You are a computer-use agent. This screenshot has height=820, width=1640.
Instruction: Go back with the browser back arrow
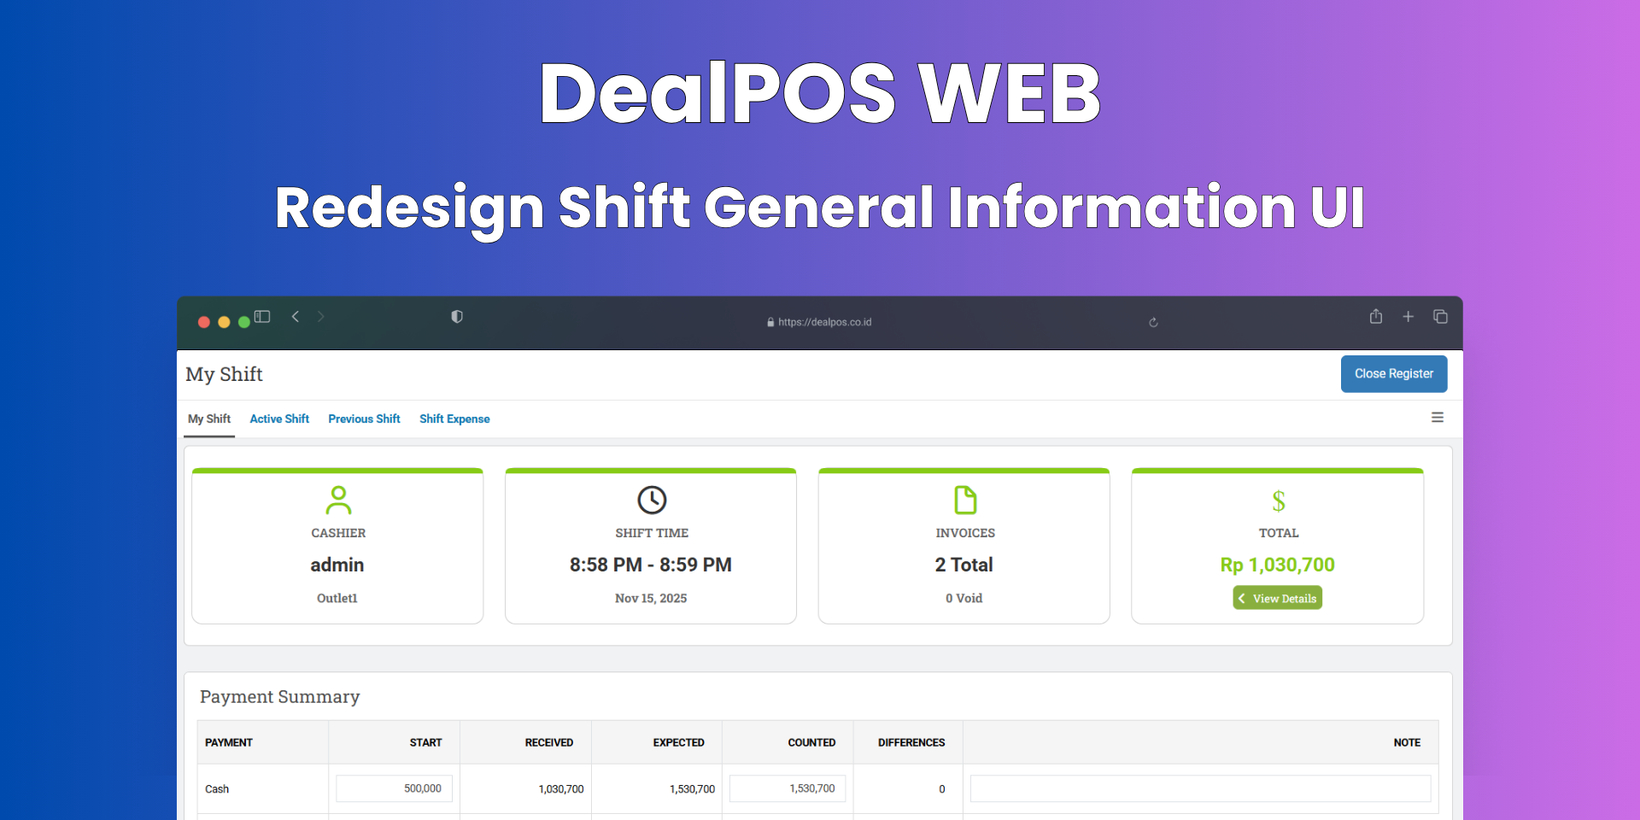point(295,317)
